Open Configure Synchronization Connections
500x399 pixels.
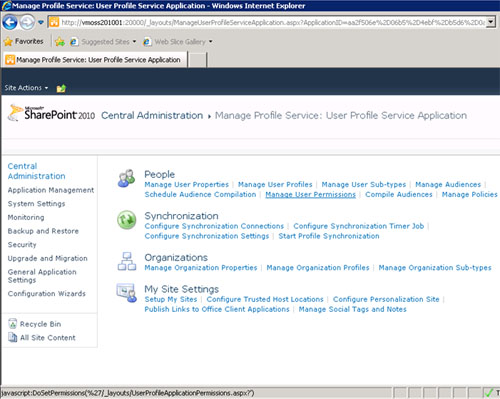(214, 226)
